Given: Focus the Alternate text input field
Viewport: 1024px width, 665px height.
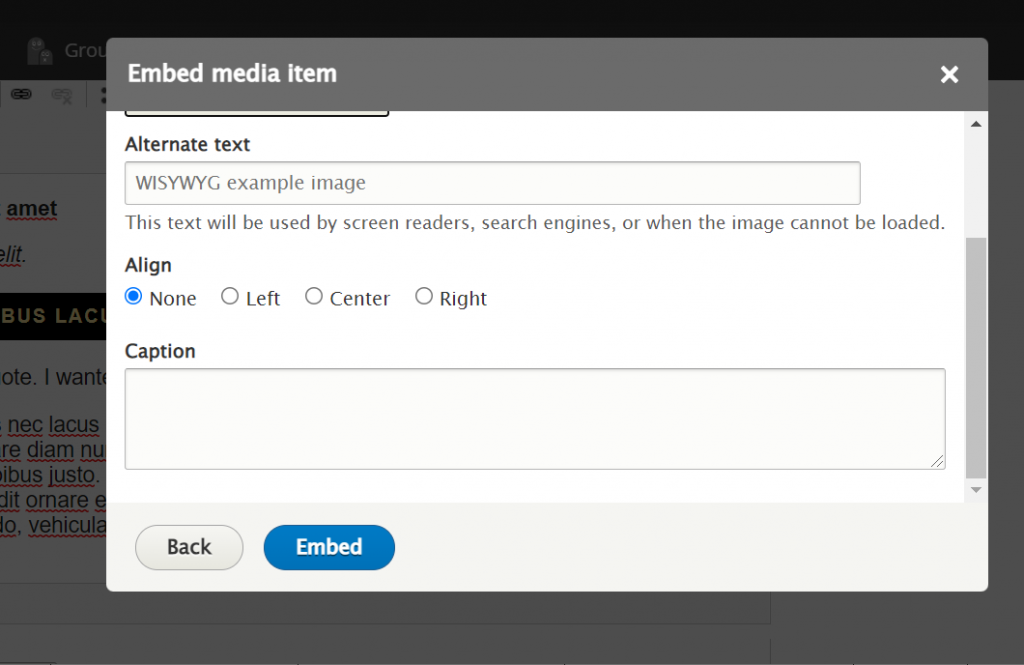Looking at the screenshot, I should (492, 183).
